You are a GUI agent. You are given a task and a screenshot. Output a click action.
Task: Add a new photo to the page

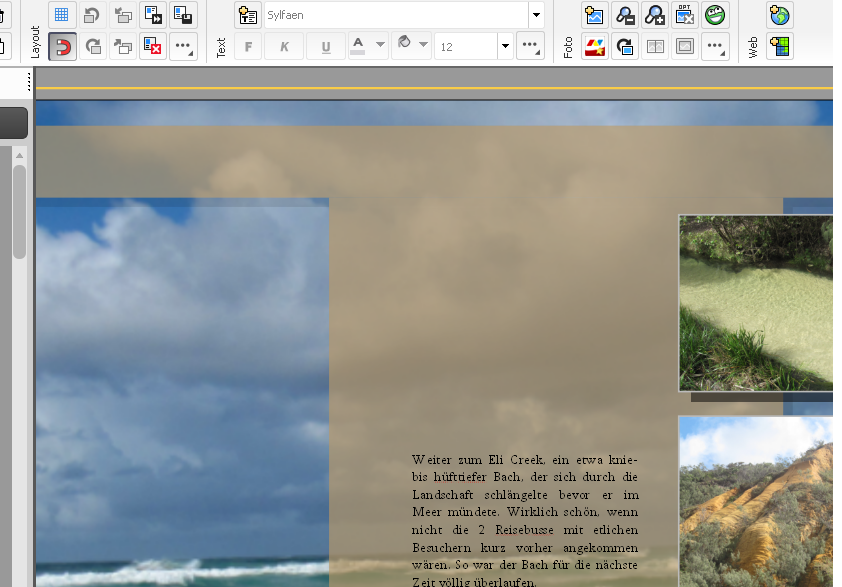click(x=595, y=15)
